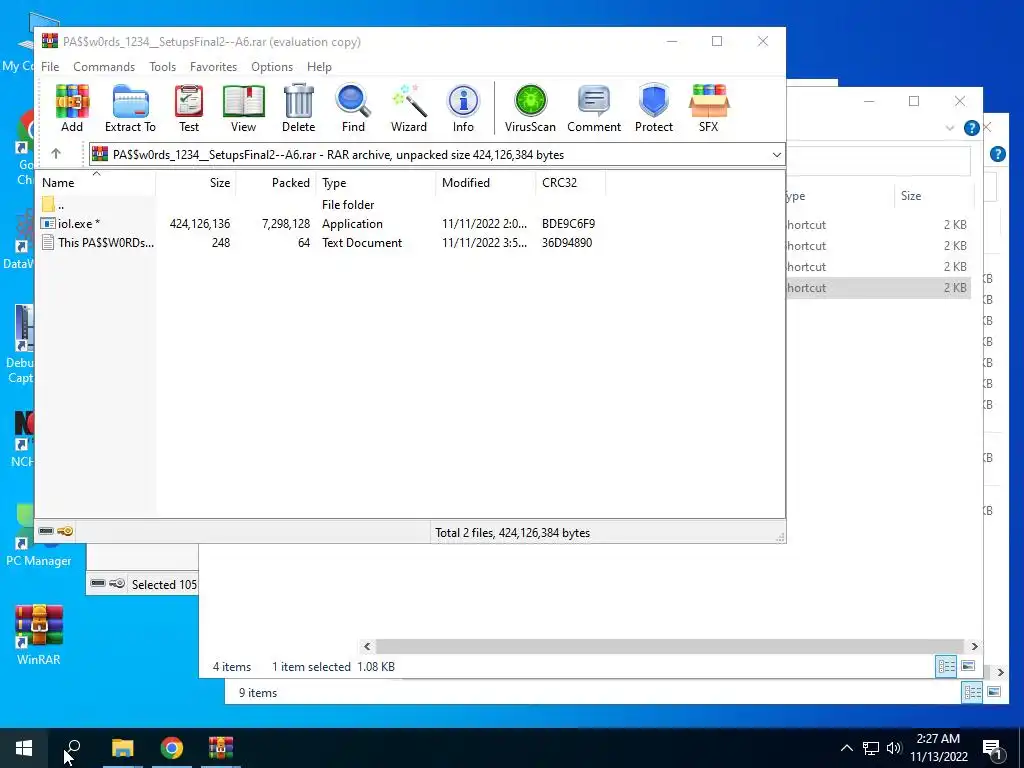The height and width of the screenshot is (768, 1024).
Task: Sort by the CRC32 column header
Action: coord(571,183)
